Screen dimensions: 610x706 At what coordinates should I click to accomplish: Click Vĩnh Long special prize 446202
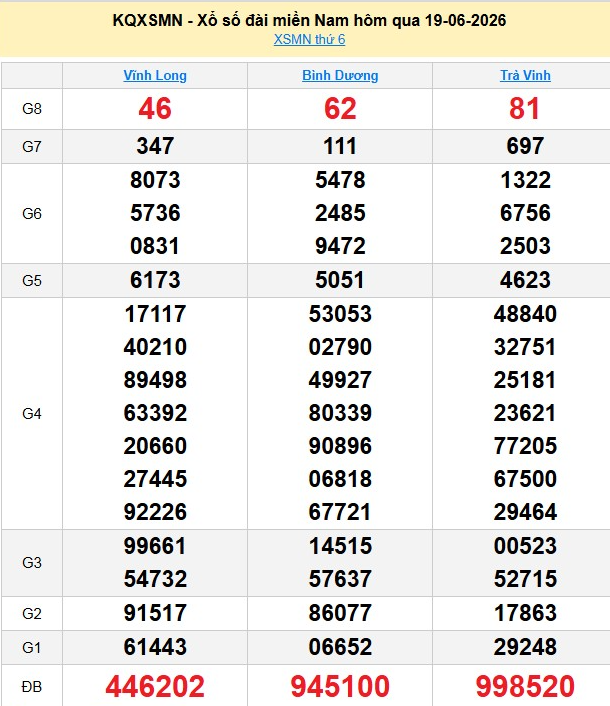[155, 686]
